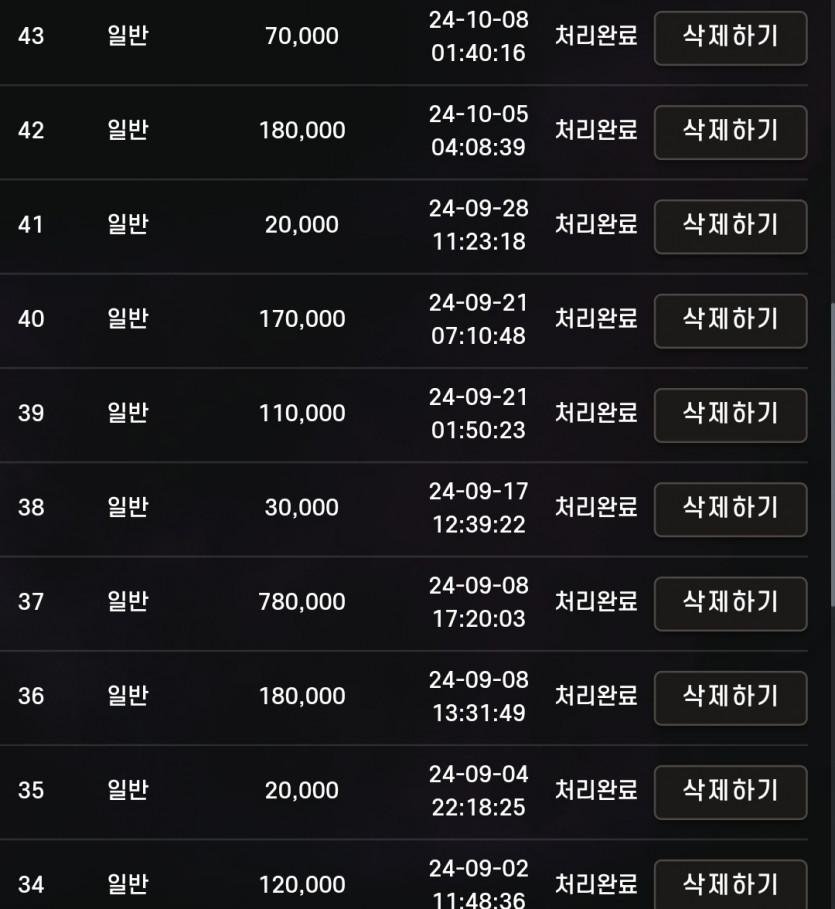Delete the 30,000 entry in row 38
The width and height of the screenshot is (835, 909).
point(730,509)
